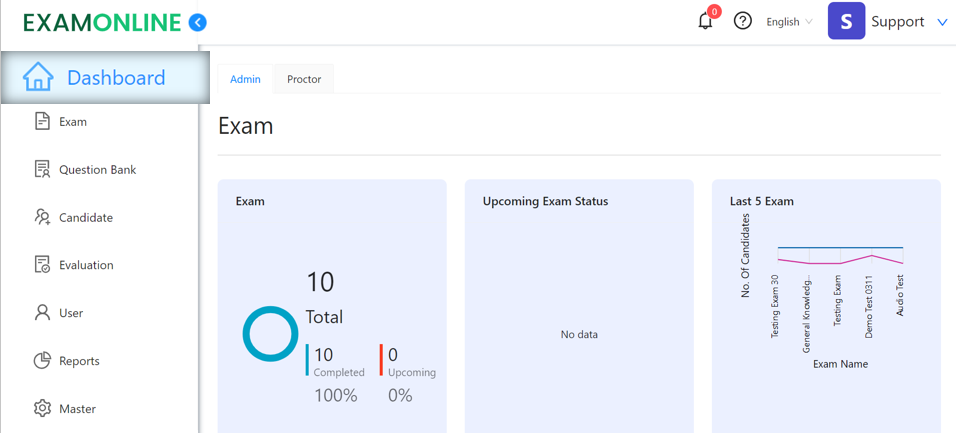957x433 pixels.
Task: Click the Dashboard home icon
Action: pos(38,78)
